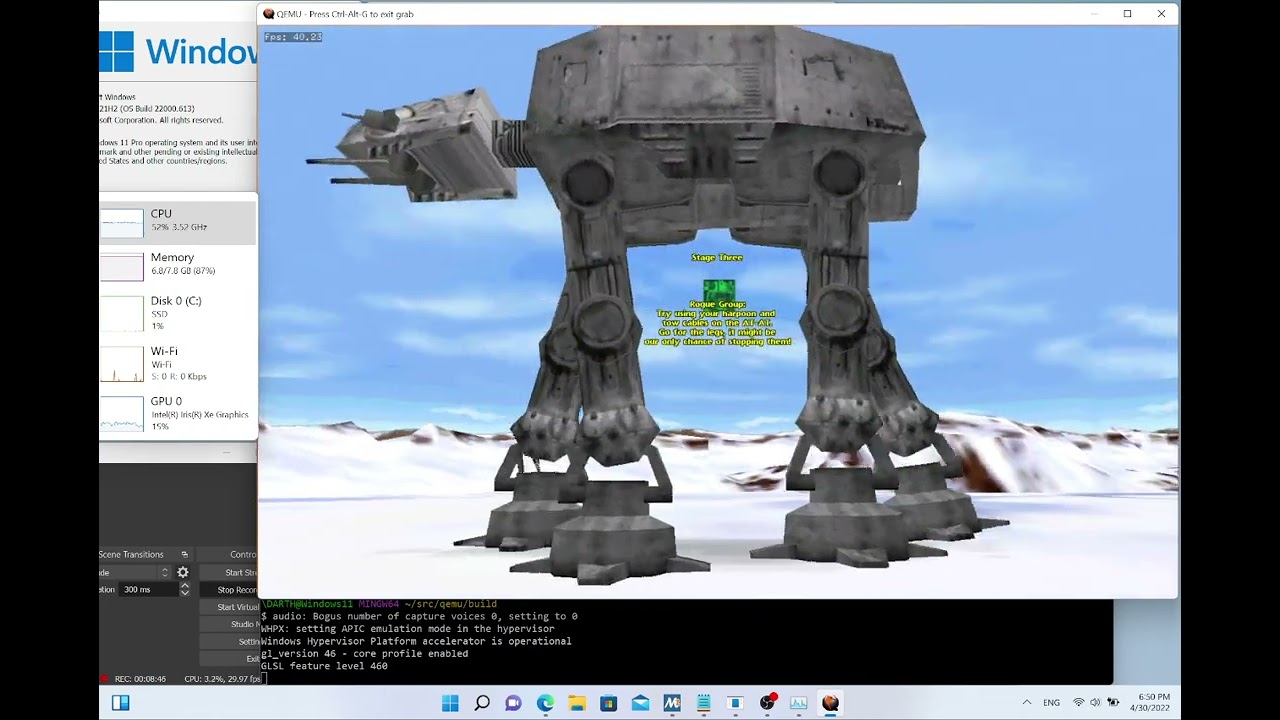Viewport: 1280px width, 720px height.
Task: Click 'REC: 00:08:46' in OBS status
Action: click(x=140, y=679)
